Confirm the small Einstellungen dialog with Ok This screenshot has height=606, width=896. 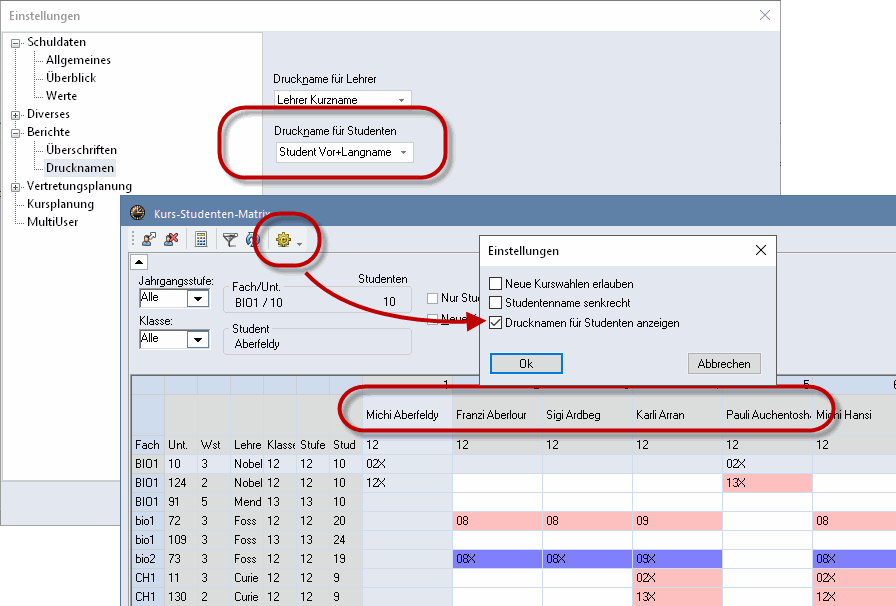(x=526, y=364)
